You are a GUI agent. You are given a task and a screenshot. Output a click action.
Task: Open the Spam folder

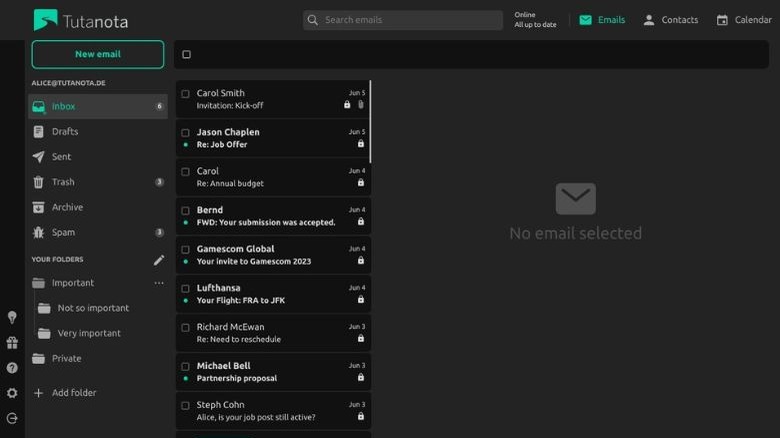[64, 232]
